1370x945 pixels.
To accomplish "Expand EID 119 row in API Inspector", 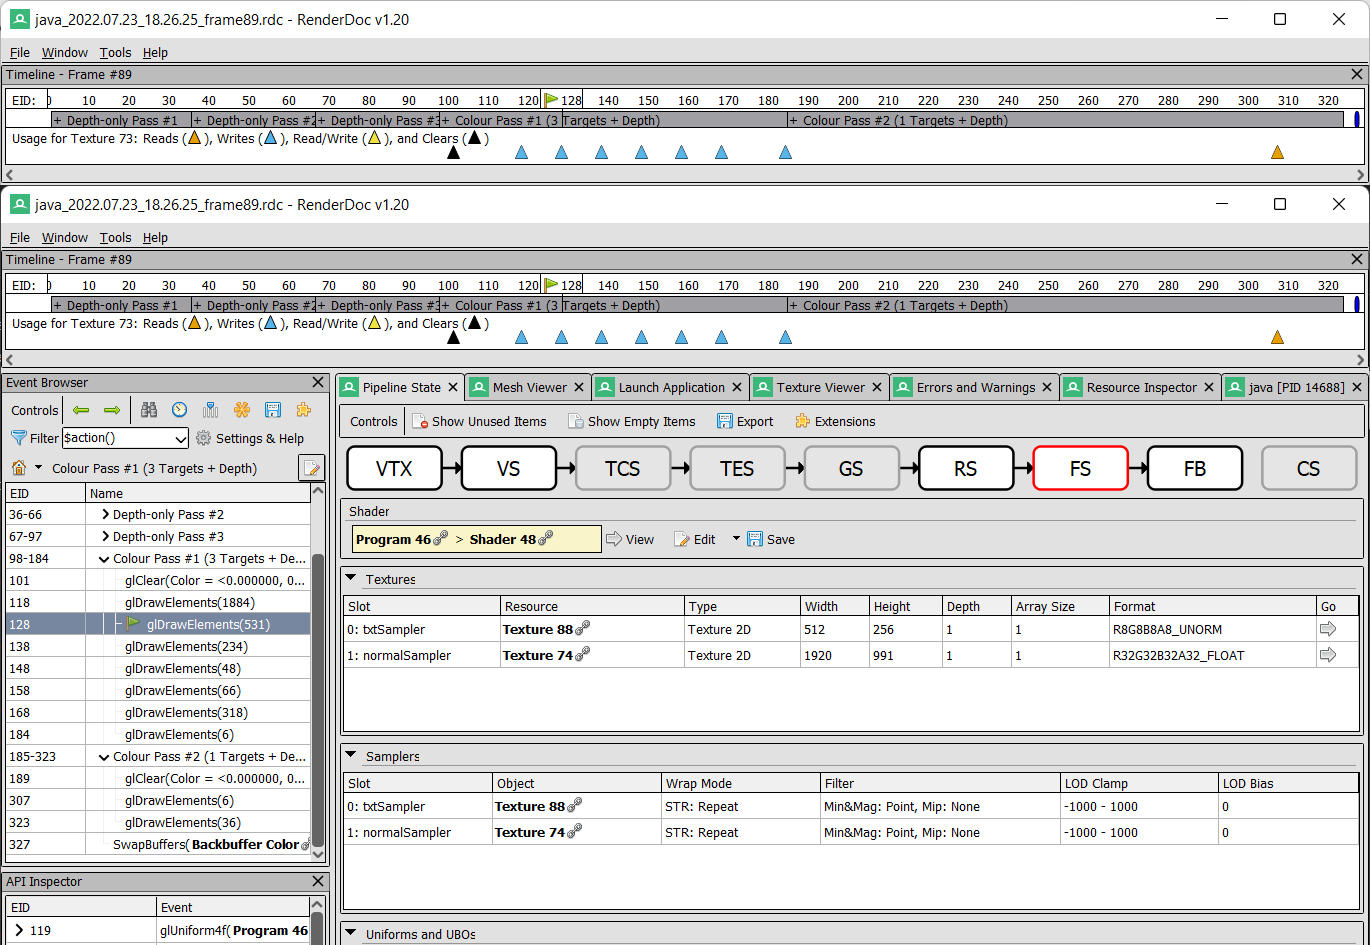I will pyautogui.click(x=19, y=930).
